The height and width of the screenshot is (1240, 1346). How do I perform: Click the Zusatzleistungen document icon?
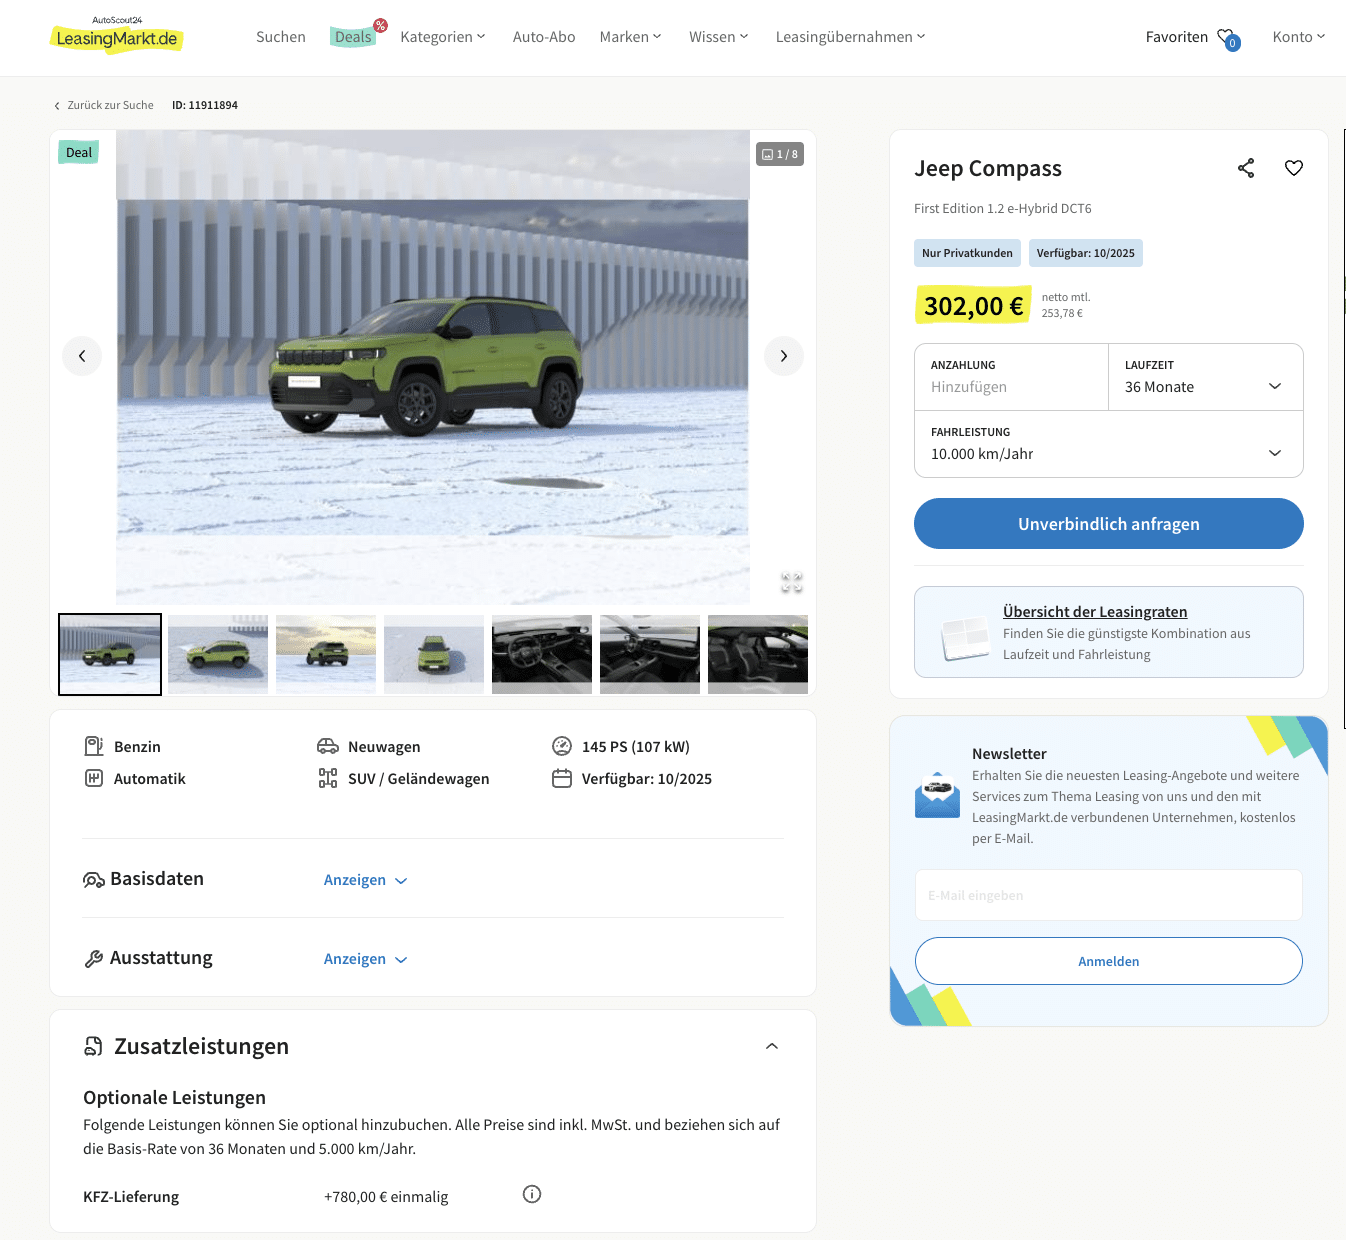pyautogui.click(x=93, y=1046)
